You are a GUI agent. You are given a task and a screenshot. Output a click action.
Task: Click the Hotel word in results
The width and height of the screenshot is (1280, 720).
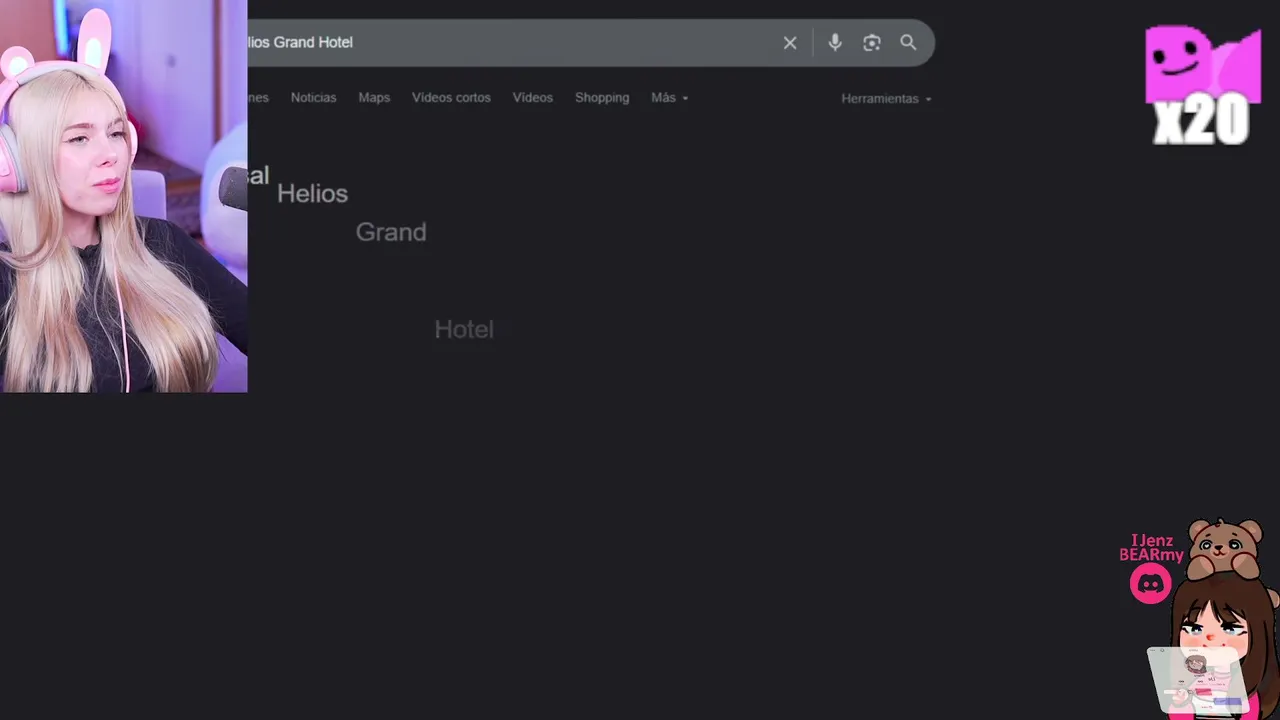coord(464,329)
